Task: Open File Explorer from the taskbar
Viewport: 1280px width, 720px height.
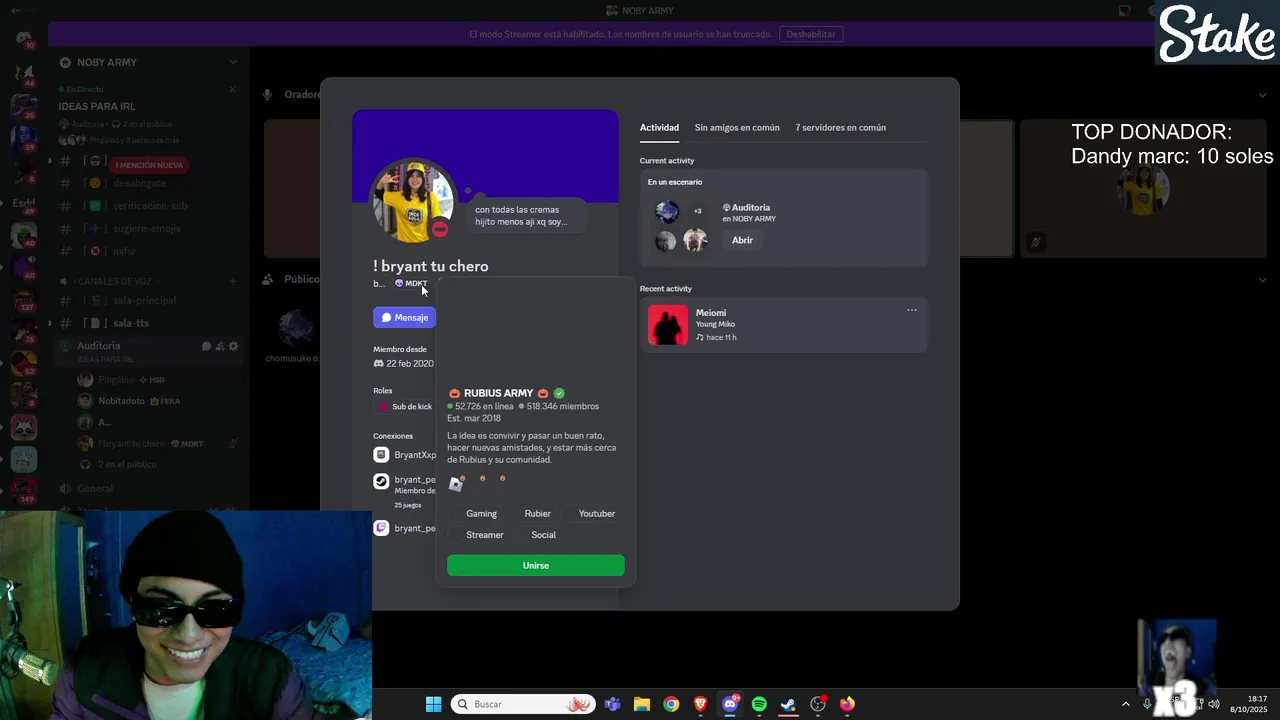Action: (641, 704)
